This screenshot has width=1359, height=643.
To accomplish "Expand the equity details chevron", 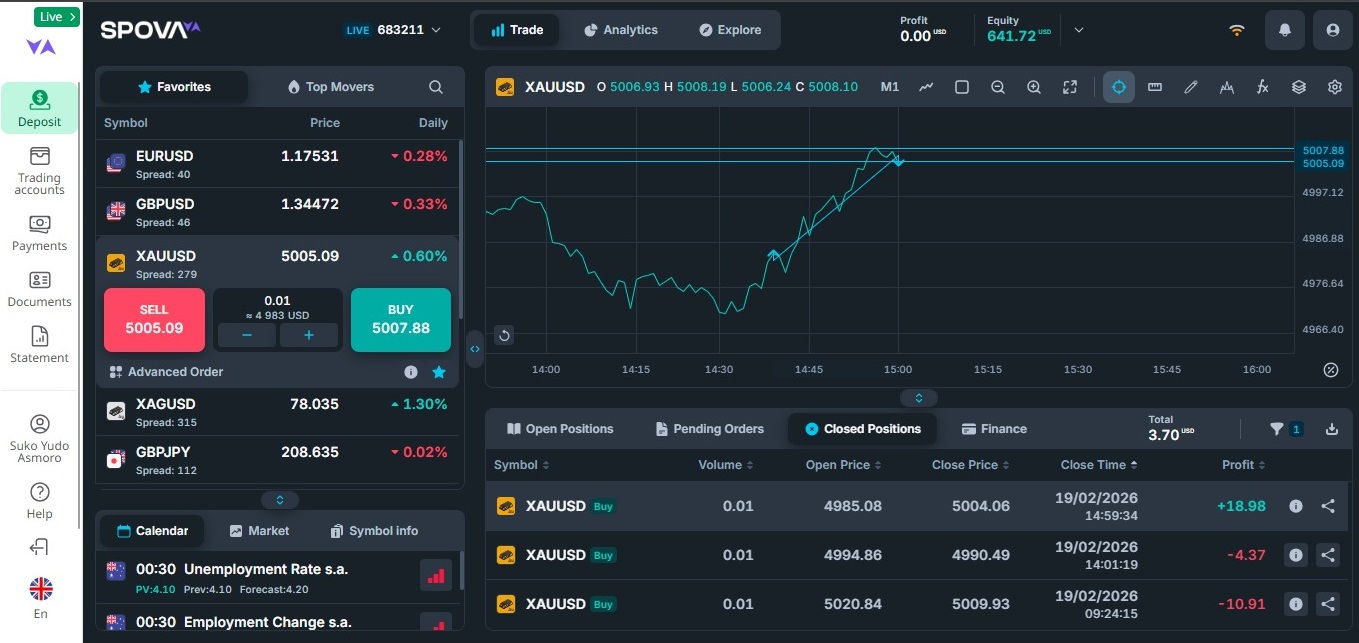I will [x=1078, y=30].
